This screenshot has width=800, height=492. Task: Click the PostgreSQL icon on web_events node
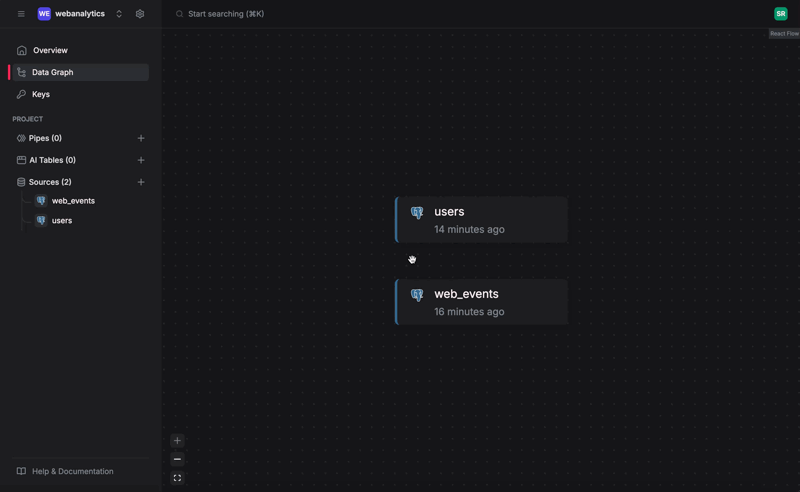(417, 294)
